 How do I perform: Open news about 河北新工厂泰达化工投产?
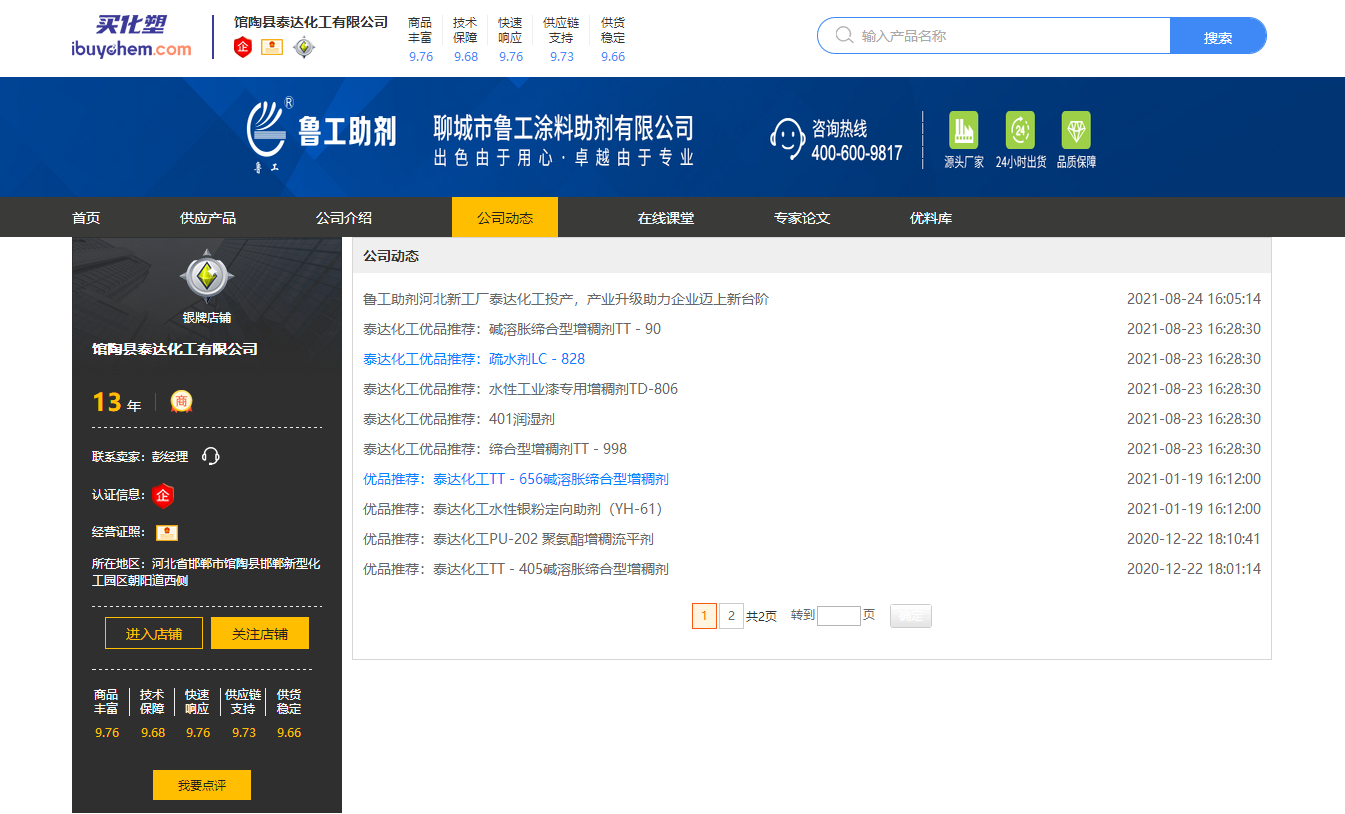click(566, 299)
